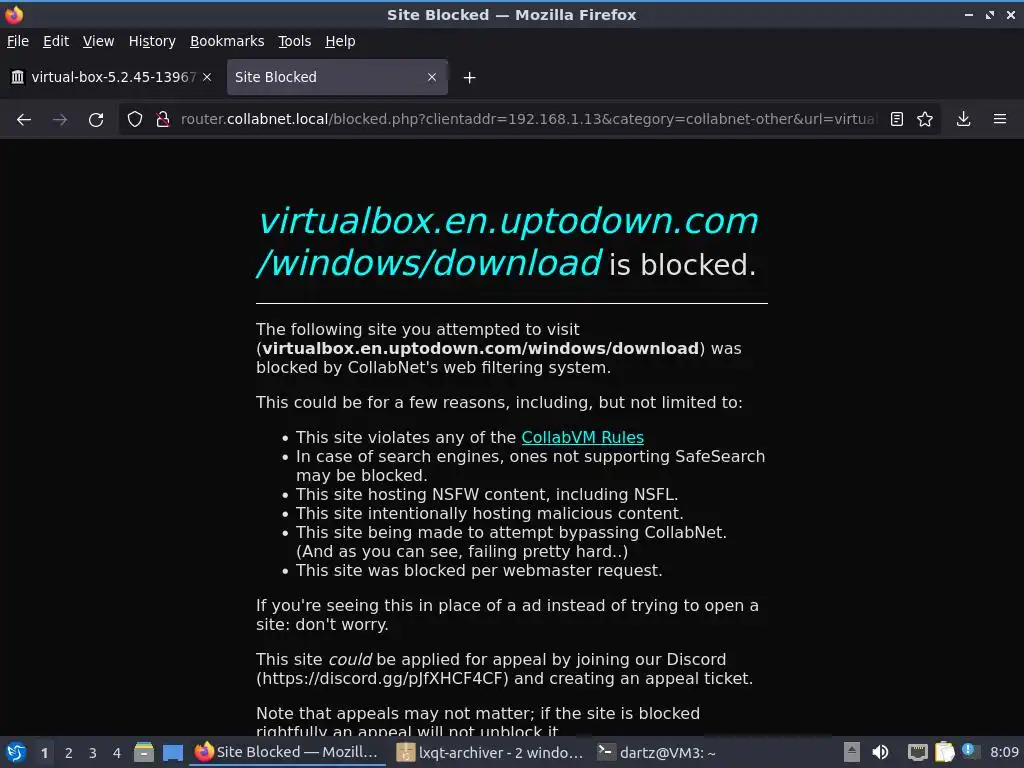Open a new tab with the plus button
Screen dimensions: 1024x768
(469, 78)
